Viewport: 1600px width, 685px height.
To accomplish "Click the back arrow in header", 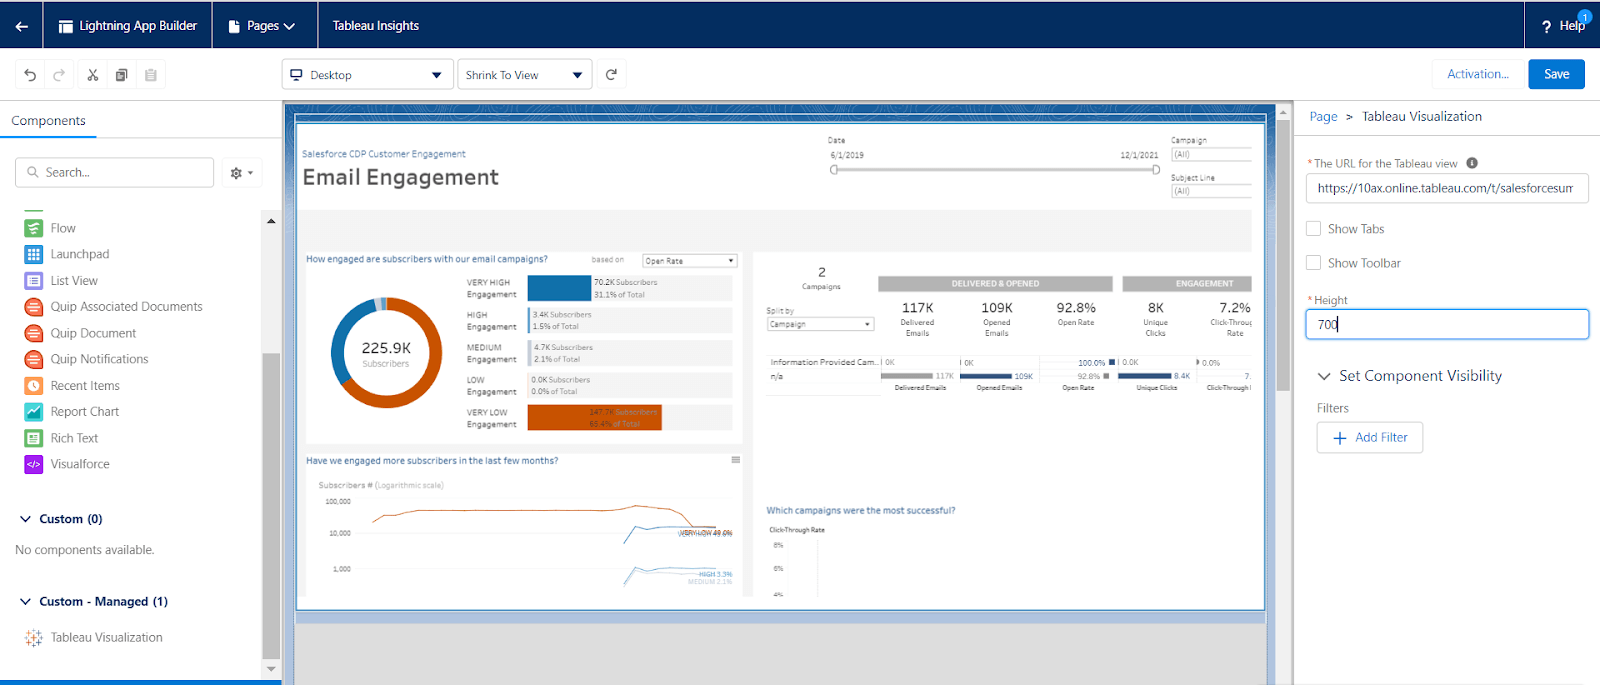I will 21,26.
